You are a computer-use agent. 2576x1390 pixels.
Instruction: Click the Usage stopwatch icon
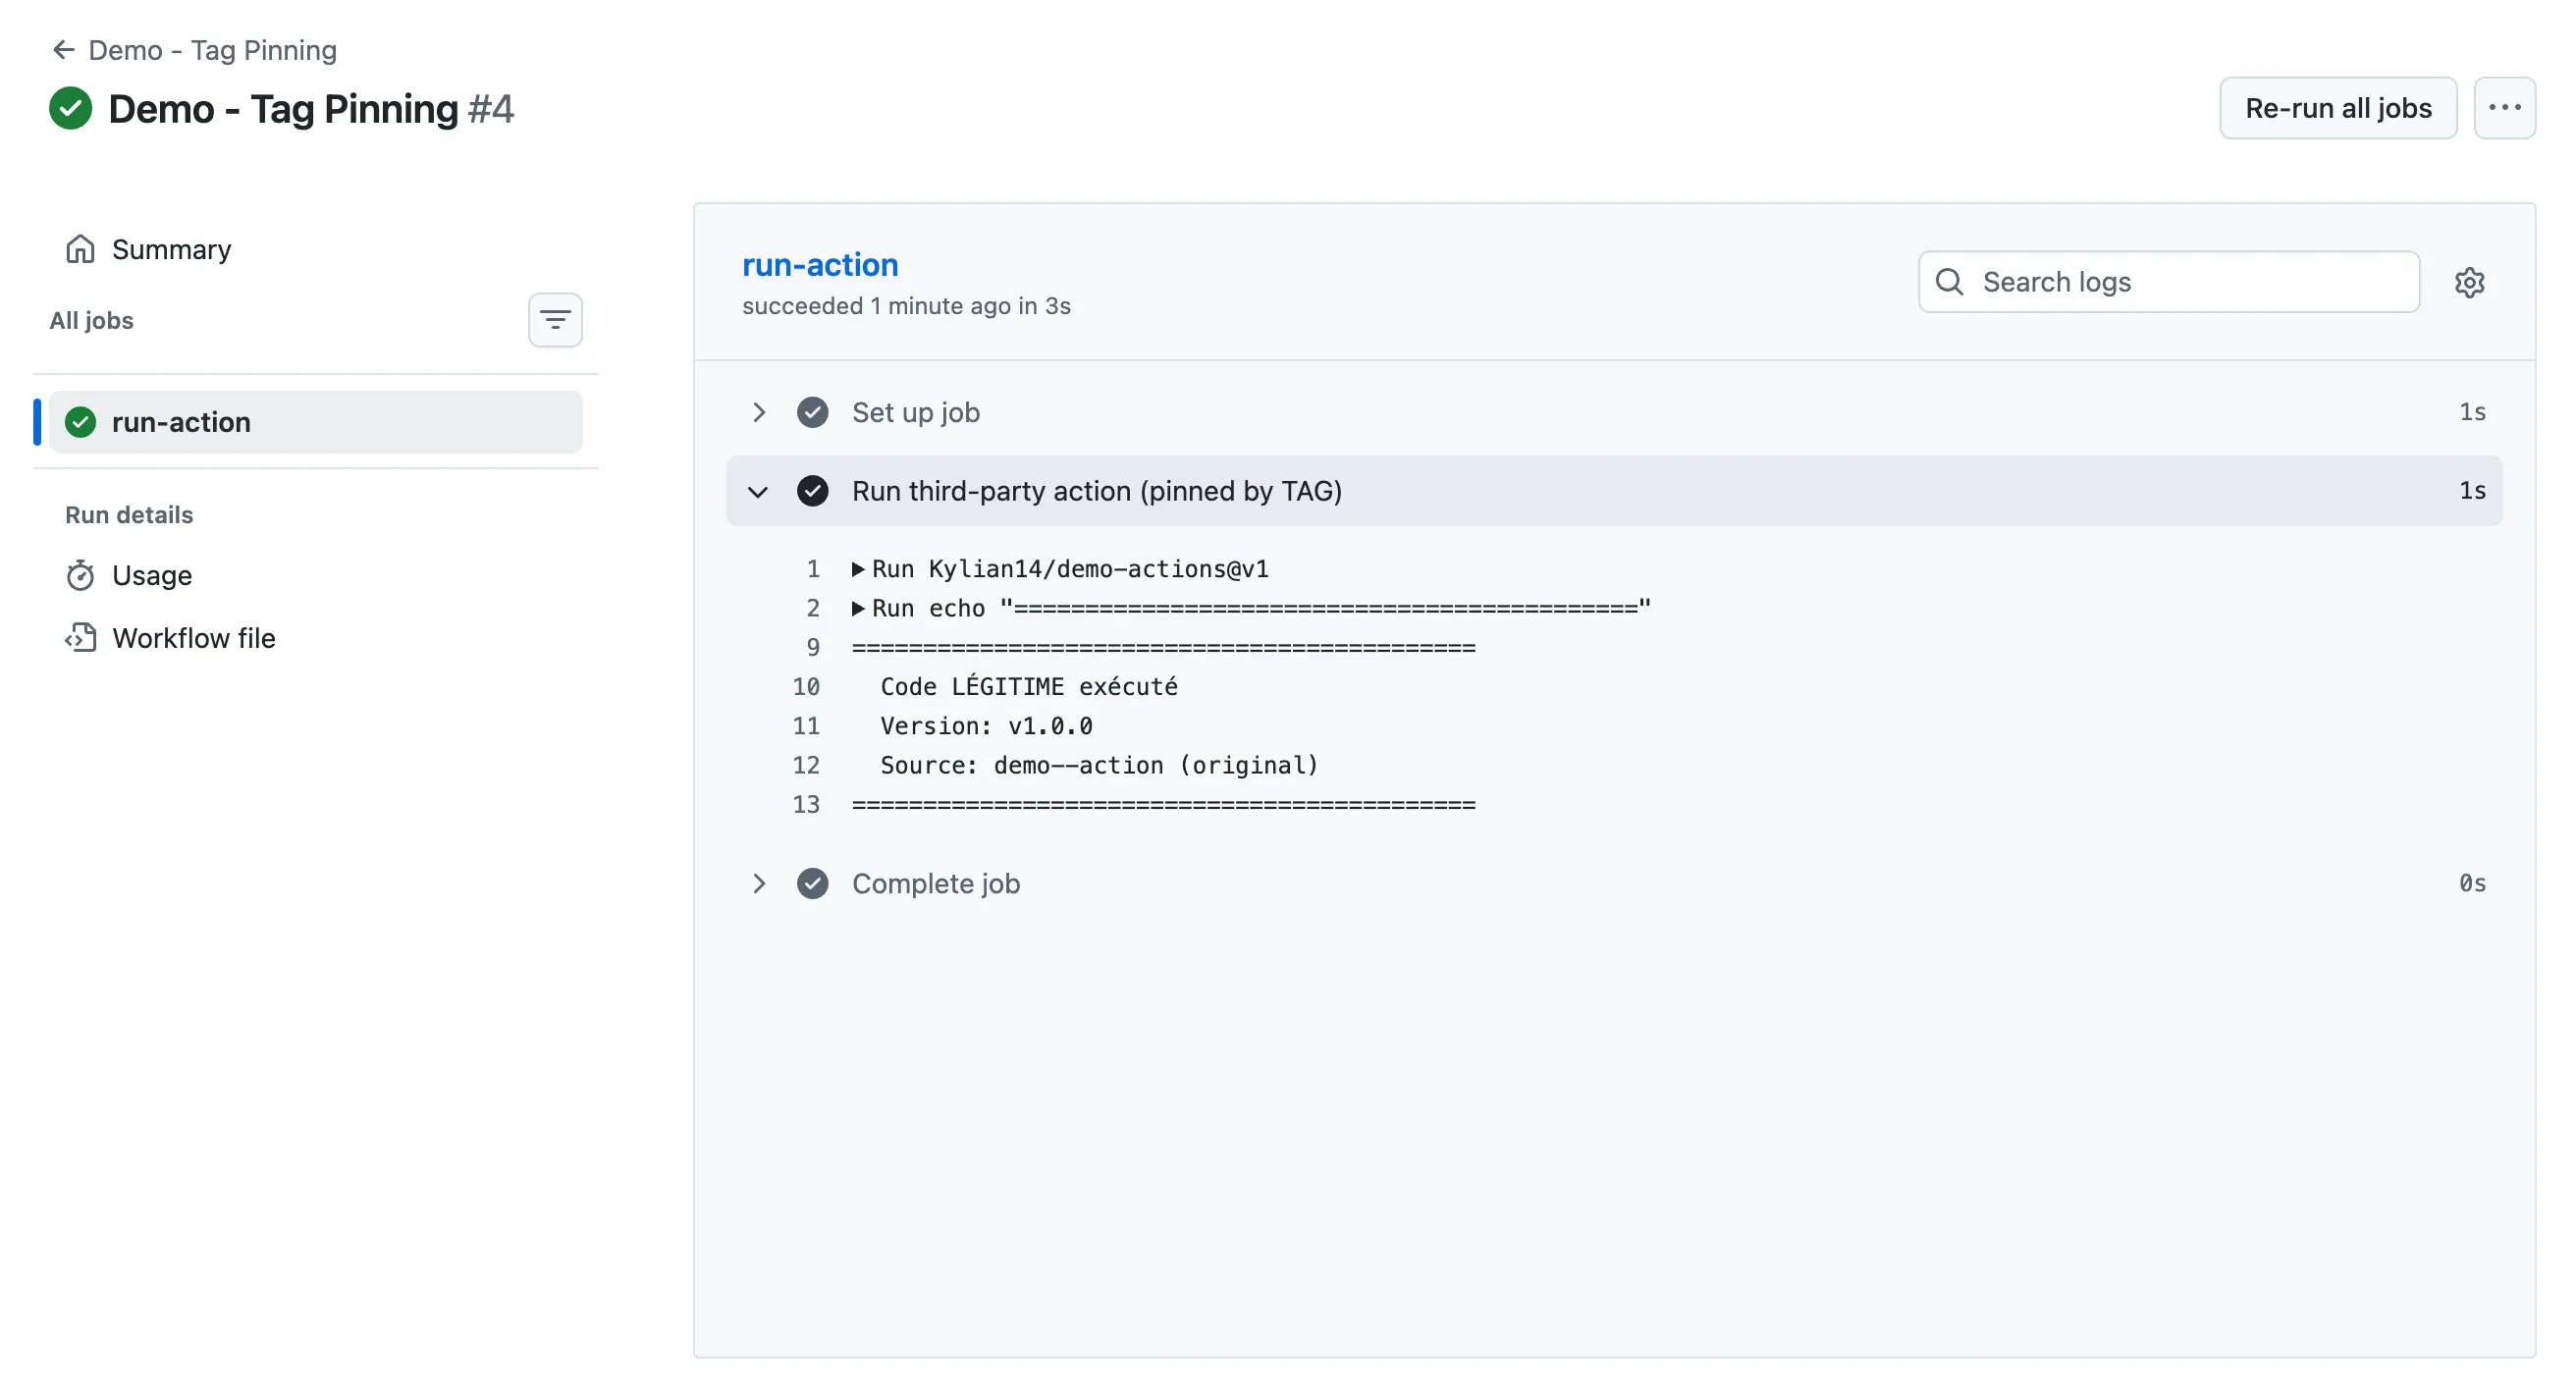(80, 575)
